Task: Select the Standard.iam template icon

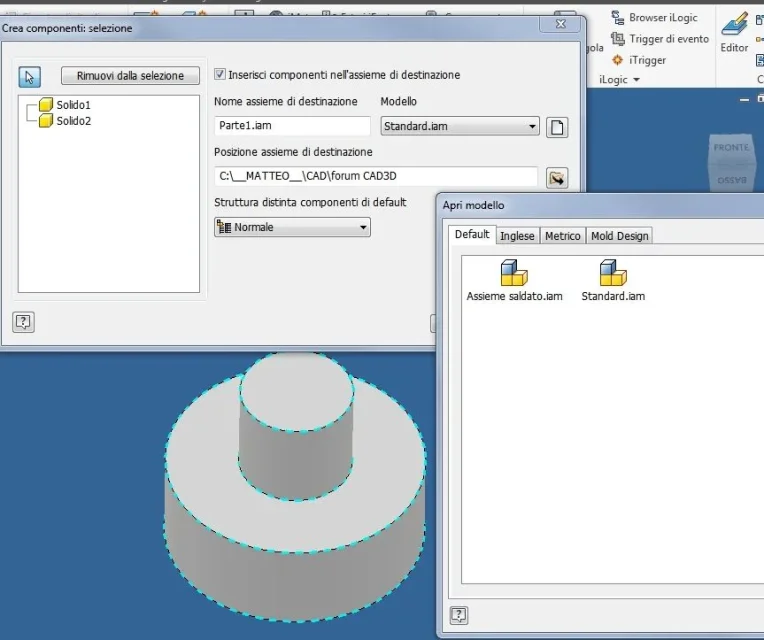Action: [x=613, y=273]
